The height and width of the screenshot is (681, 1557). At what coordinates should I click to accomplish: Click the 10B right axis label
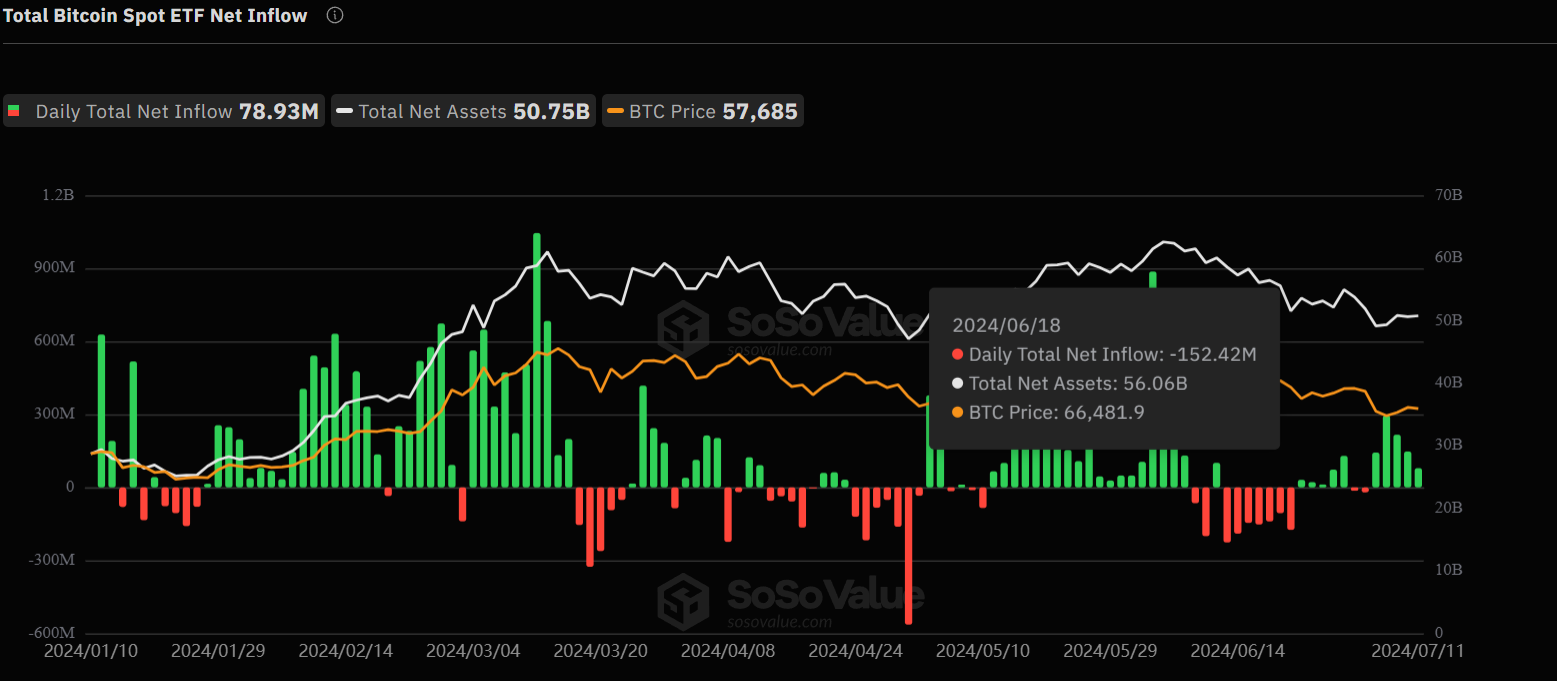[x=1449, y=571]
